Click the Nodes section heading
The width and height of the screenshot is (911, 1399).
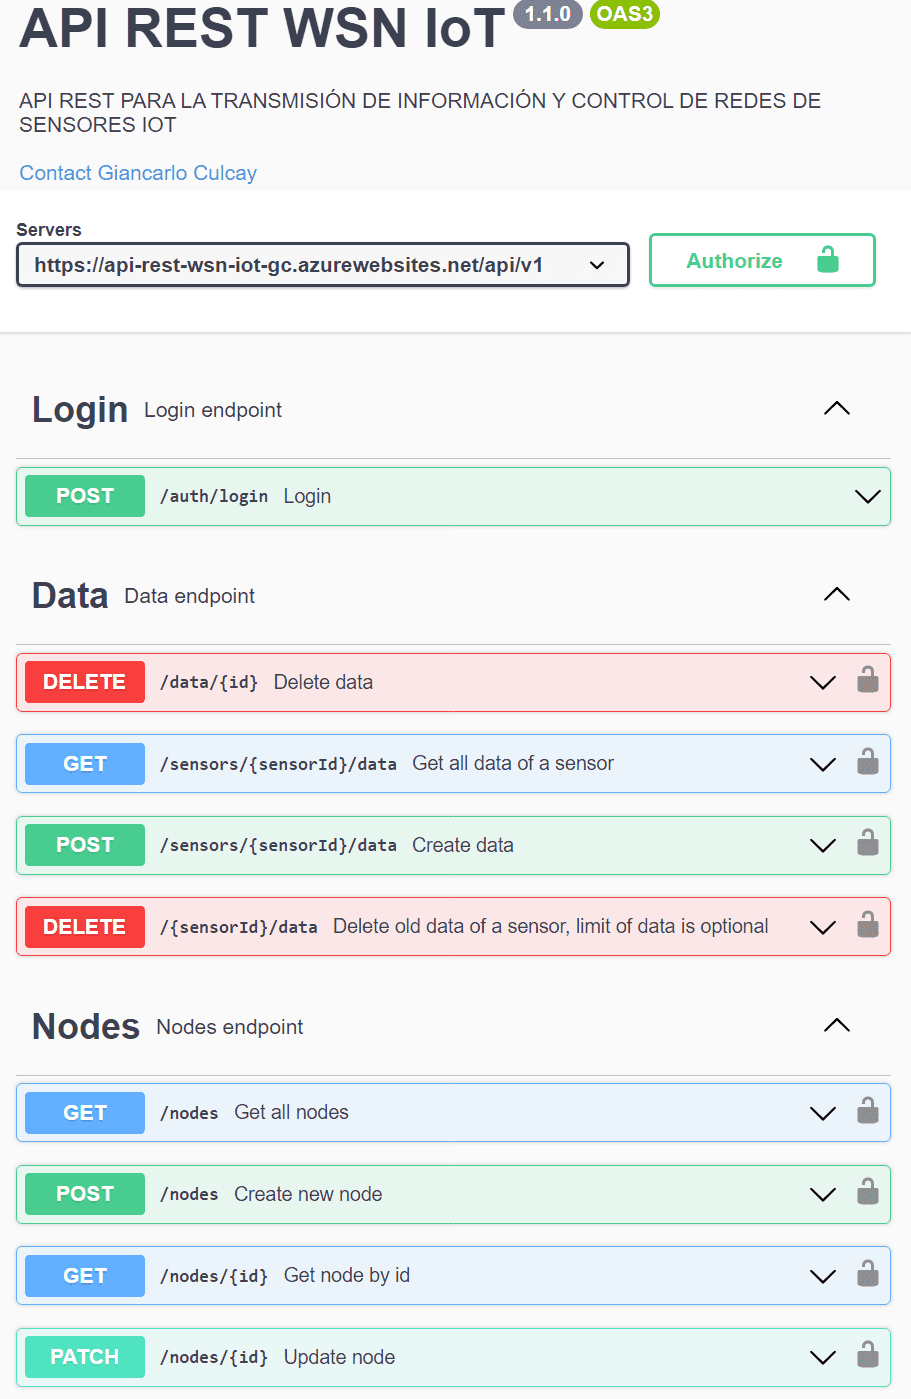(86, 1026)
